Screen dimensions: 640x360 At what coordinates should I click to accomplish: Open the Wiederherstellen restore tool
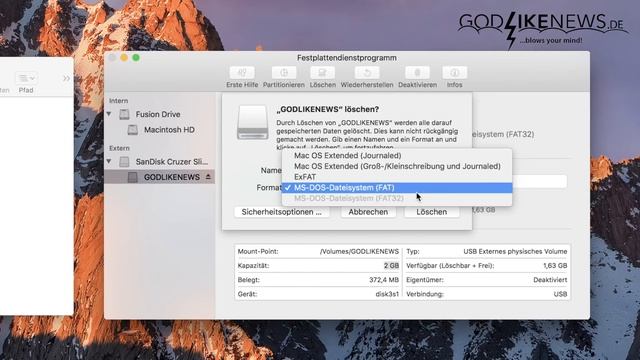pyautogui.click(x=367, y=73)
